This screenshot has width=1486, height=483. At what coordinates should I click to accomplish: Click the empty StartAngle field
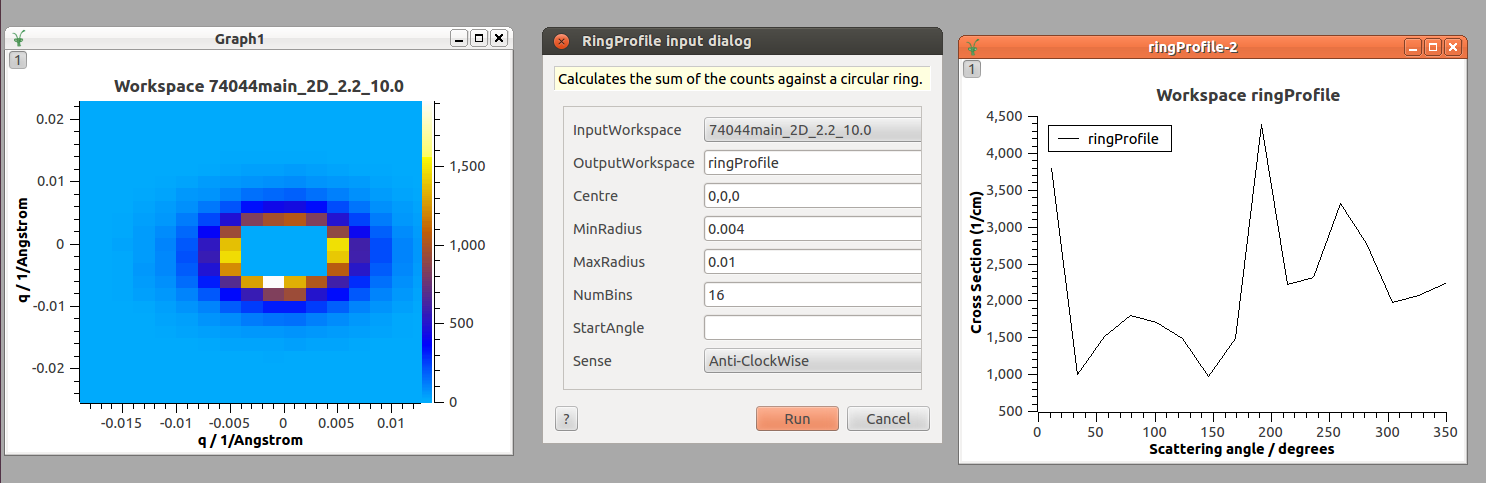coord(812,328)
